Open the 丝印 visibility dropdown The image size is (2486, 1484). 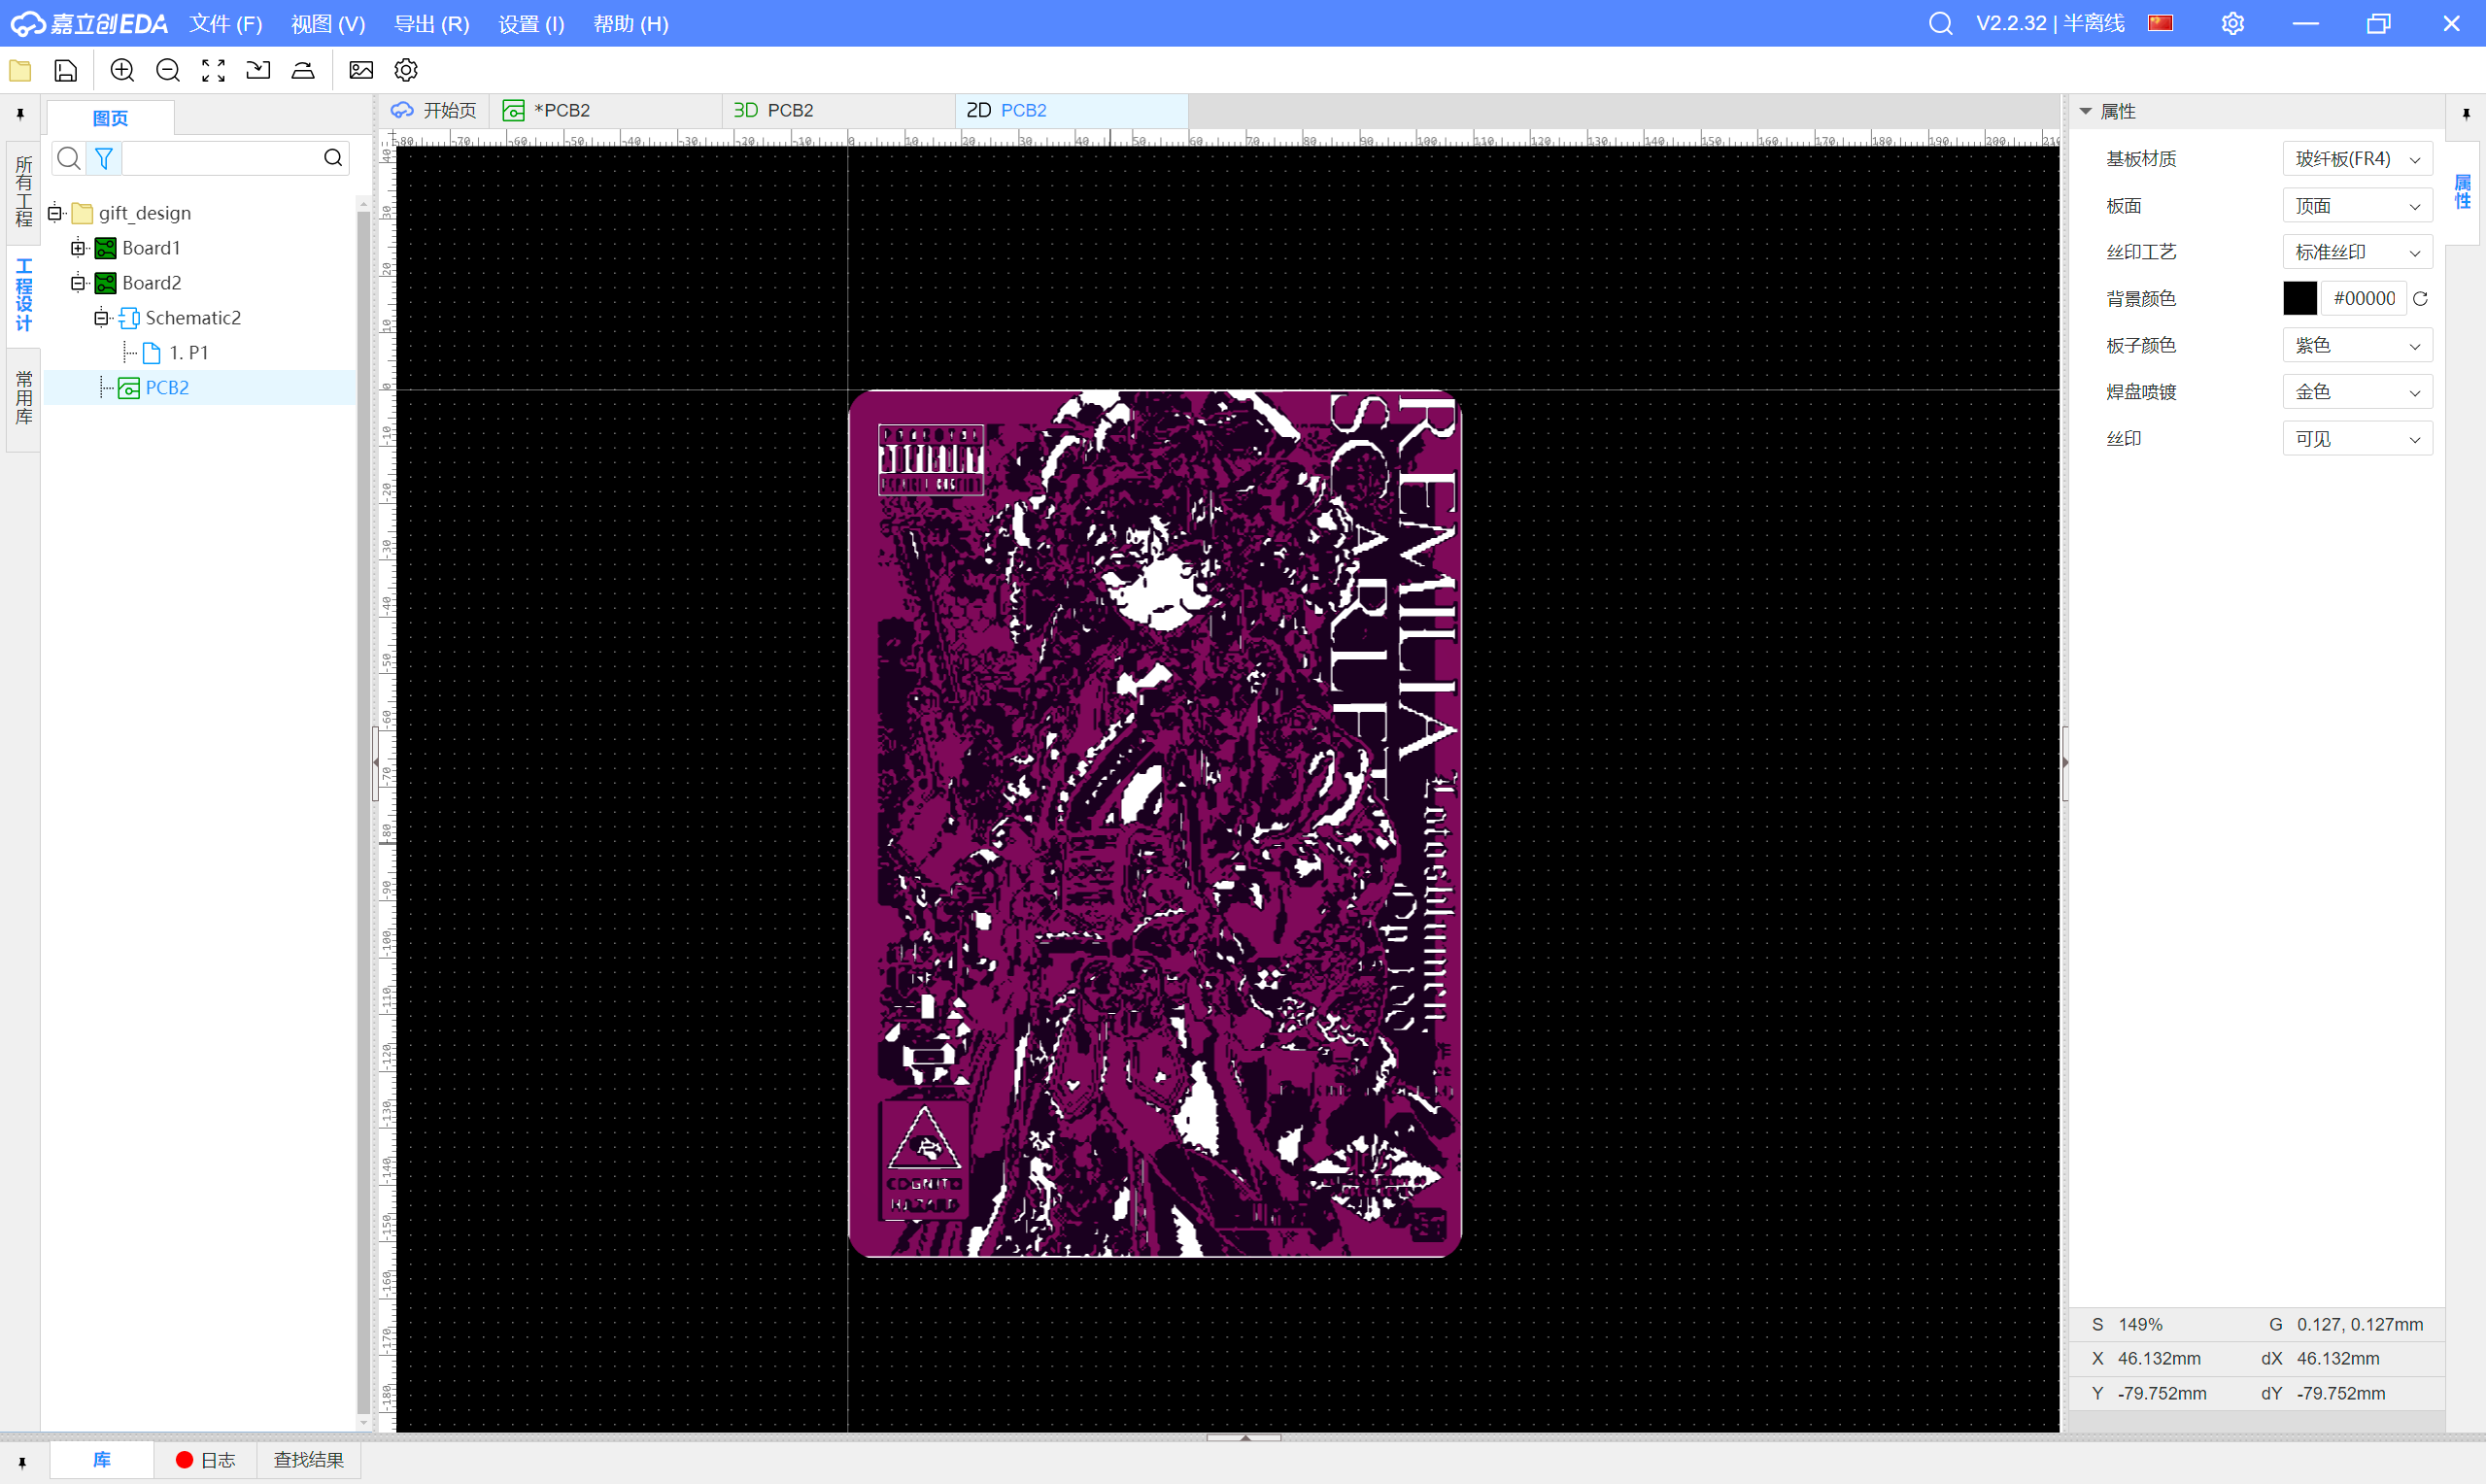(x=2357, y=439)
